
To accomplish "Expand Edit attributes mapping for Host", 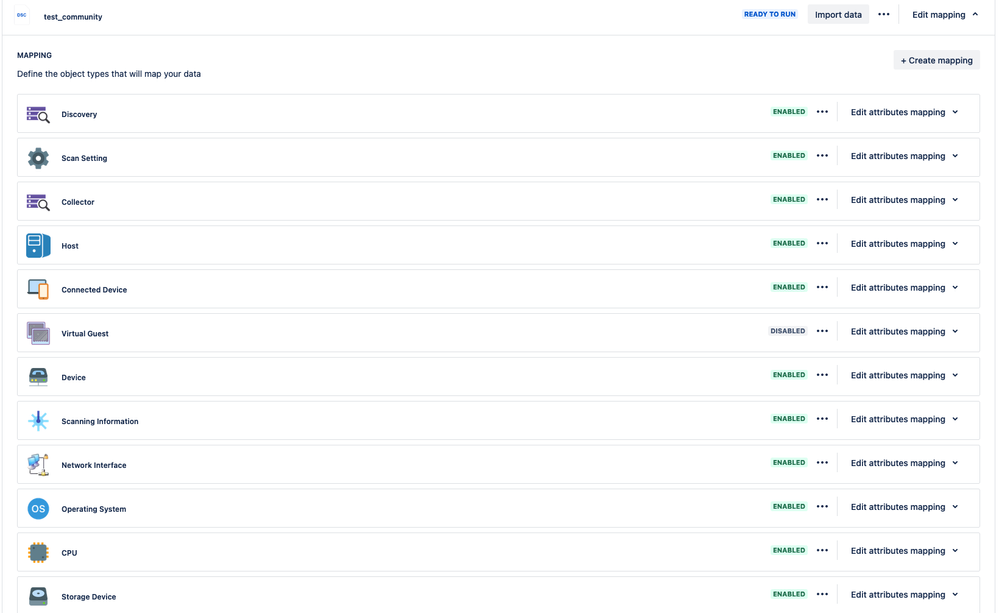I will (x=903, y=243).
